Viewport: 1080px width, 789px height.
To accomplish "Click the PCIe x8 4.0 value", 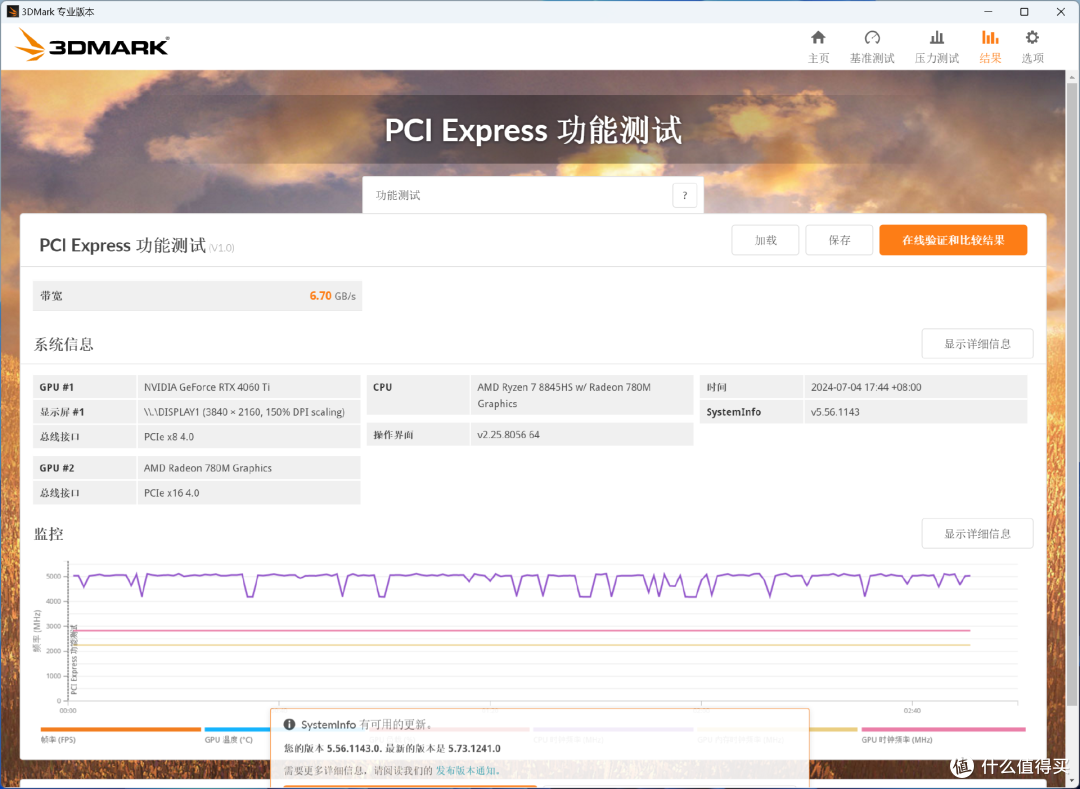I will [249, 436].
